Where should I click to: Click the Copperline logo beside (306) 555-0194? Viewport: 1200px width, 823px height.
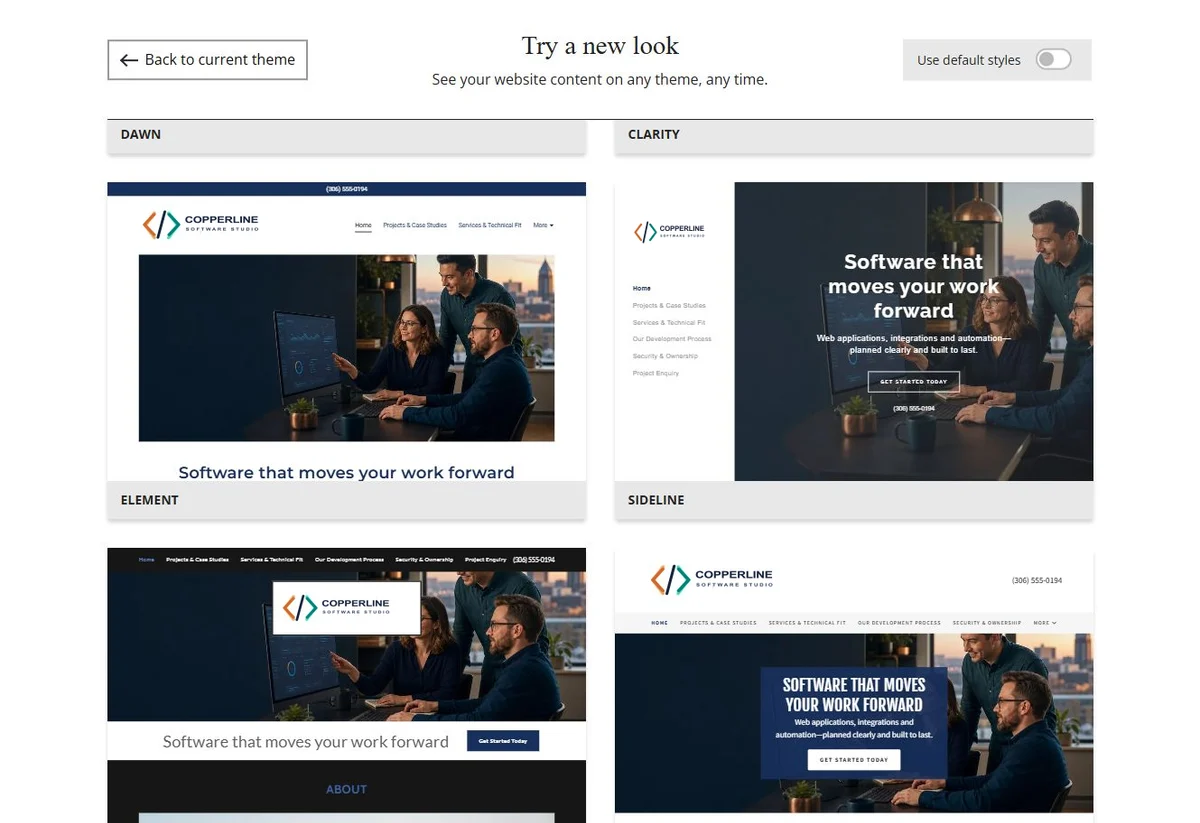(712, 579)
